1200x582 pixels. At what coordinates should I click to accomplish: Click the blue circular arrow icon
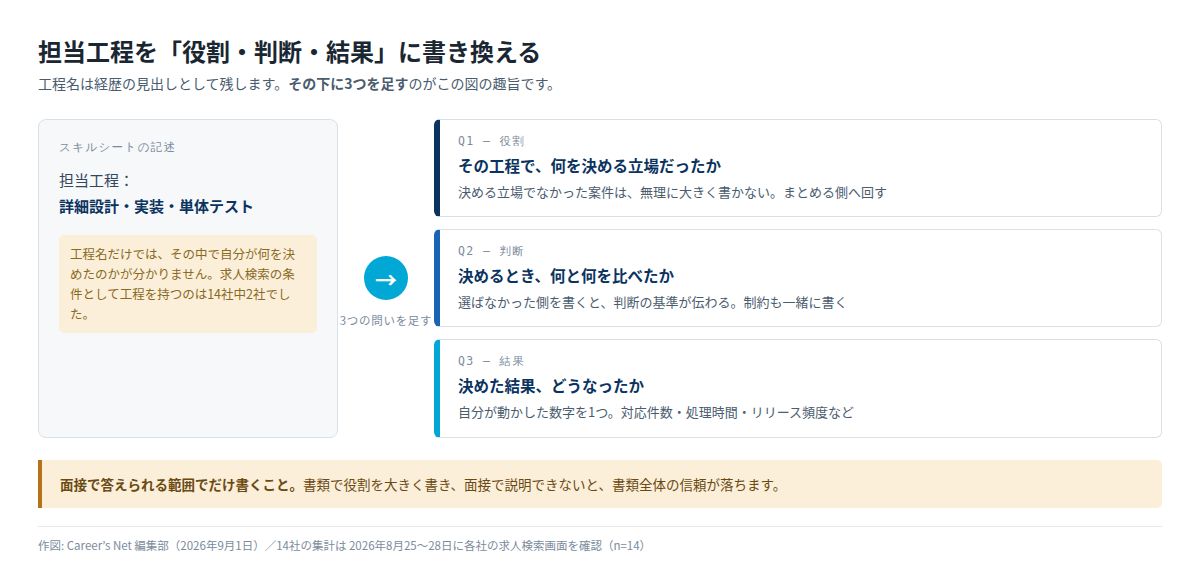386,278
